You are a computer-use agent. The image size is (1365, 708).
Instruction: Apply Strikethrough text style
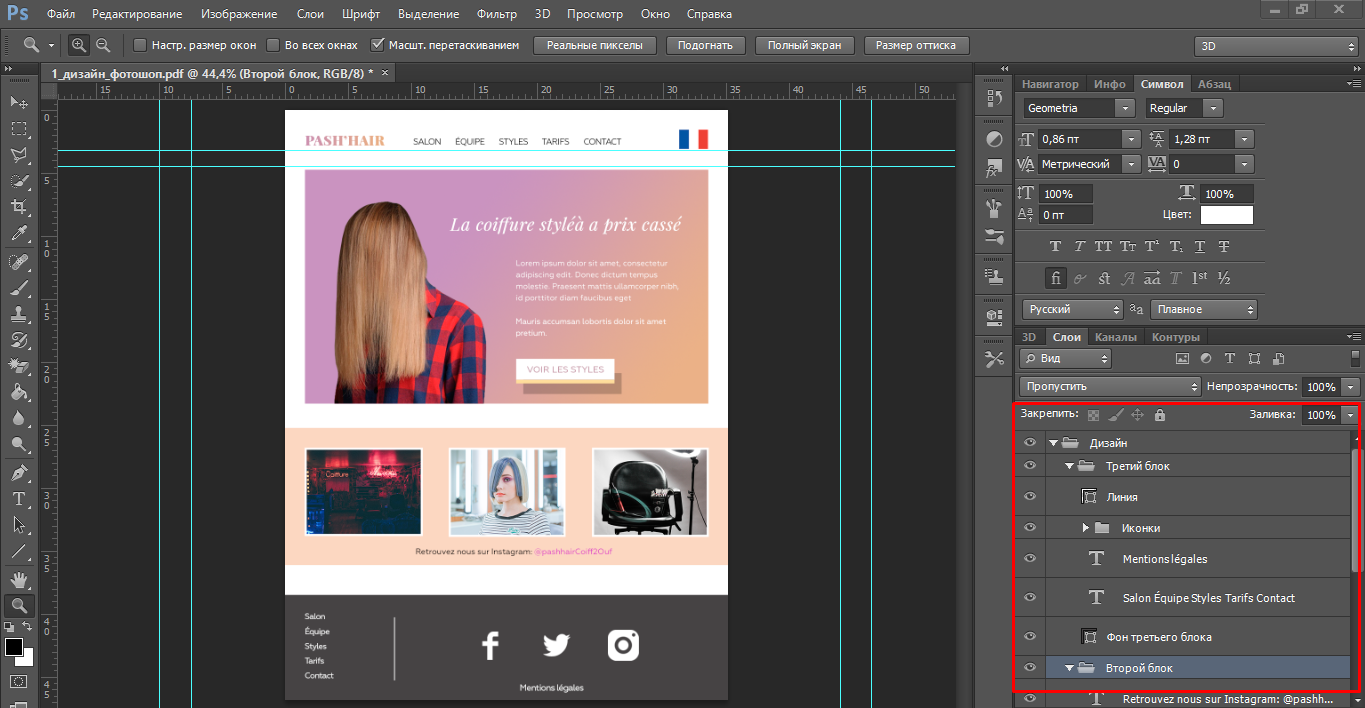click(1224, 246)
